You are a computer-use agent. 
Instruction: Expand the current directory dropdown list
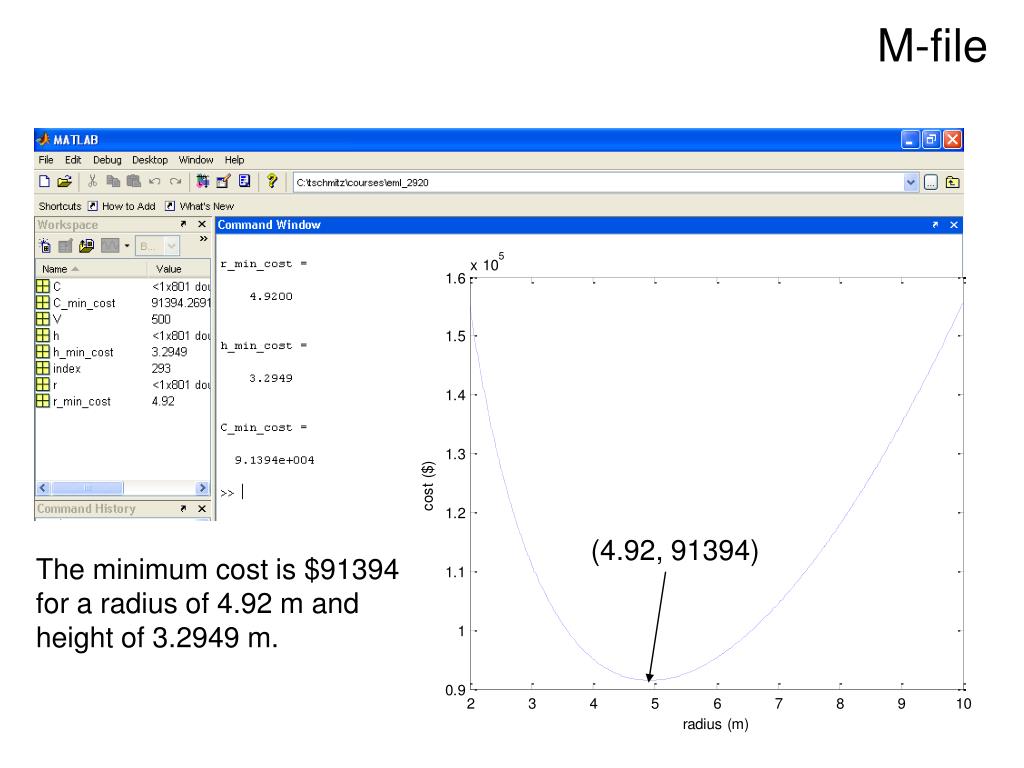point(910,183)
